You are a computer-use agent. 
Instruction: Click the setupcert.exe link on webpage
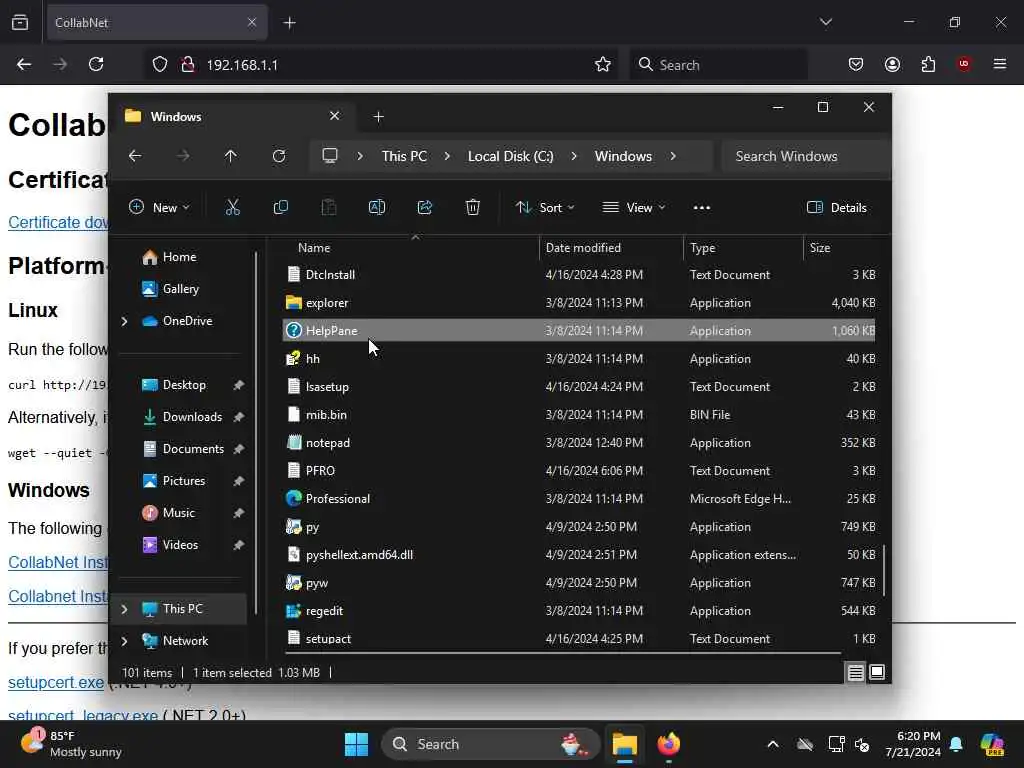pos(56,682)
